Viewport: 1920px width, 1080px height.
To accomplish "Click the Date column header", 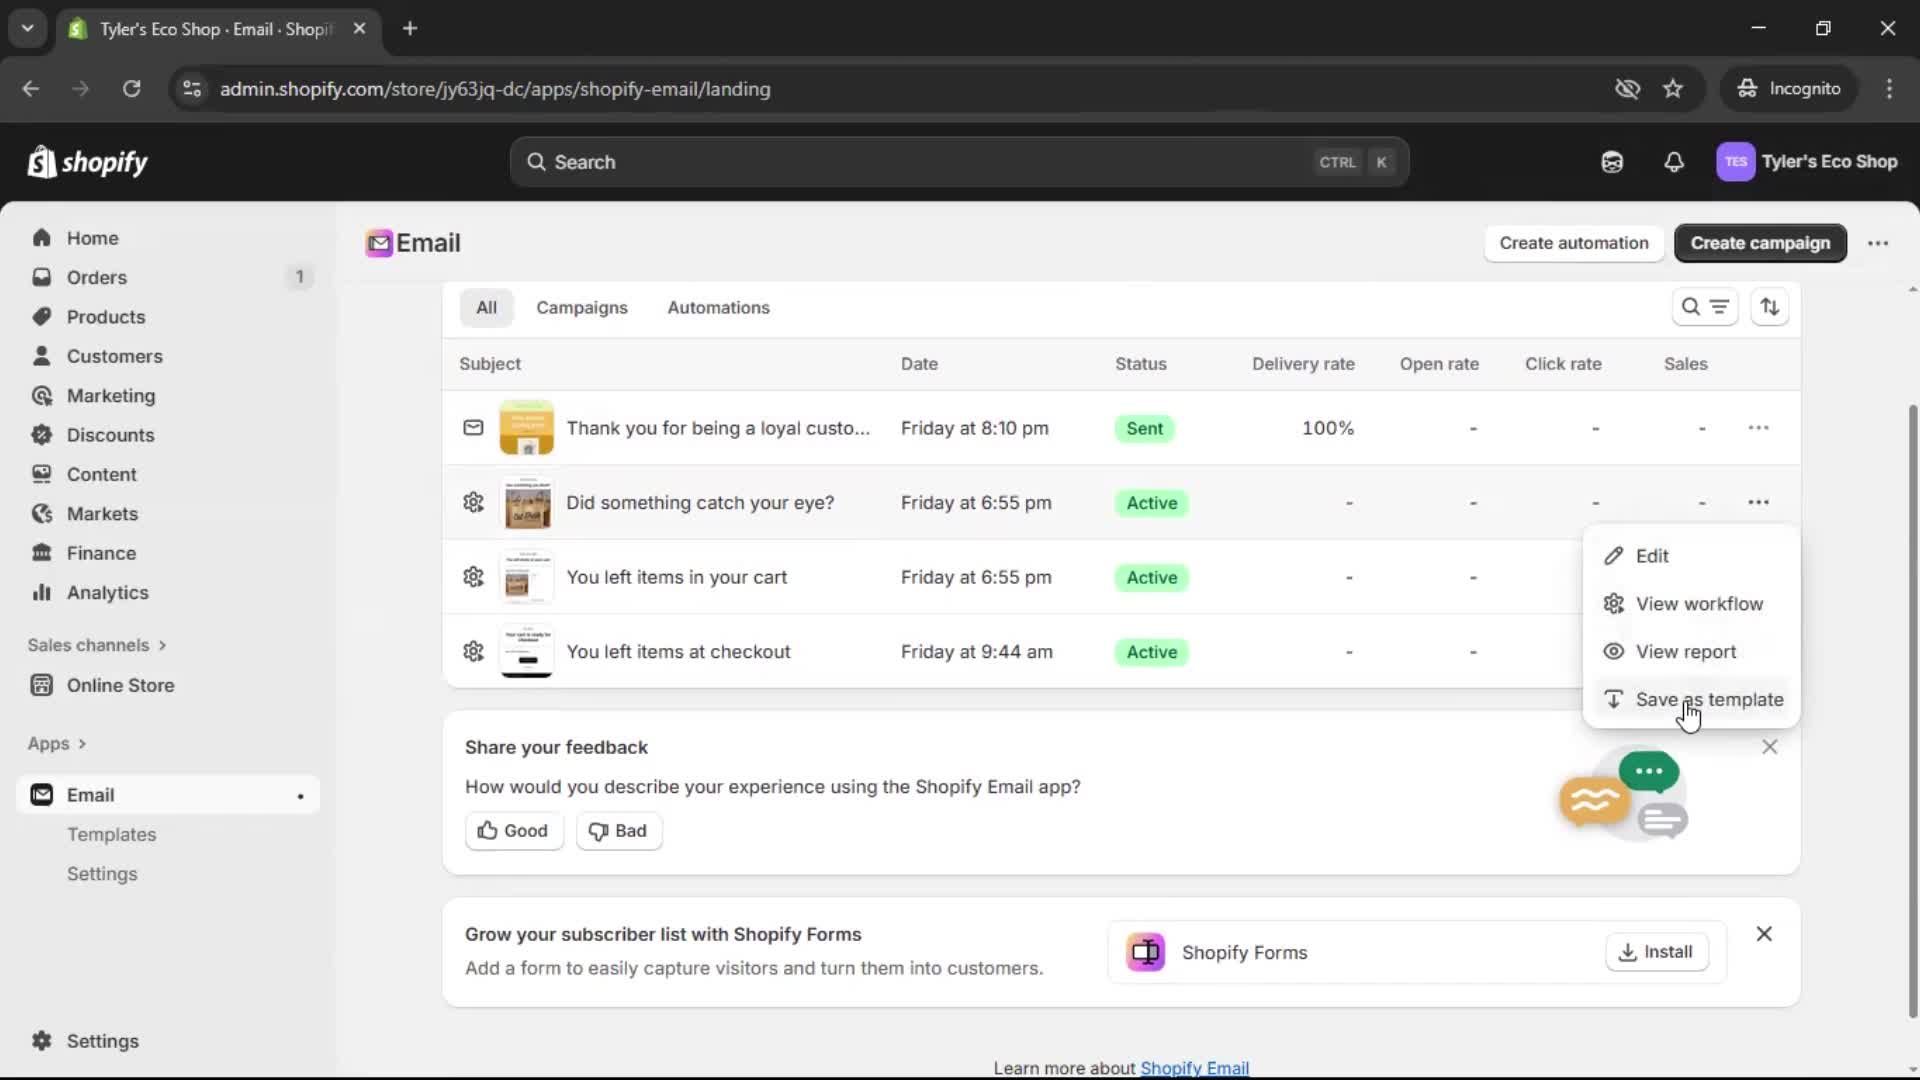I will pos(919,364).
